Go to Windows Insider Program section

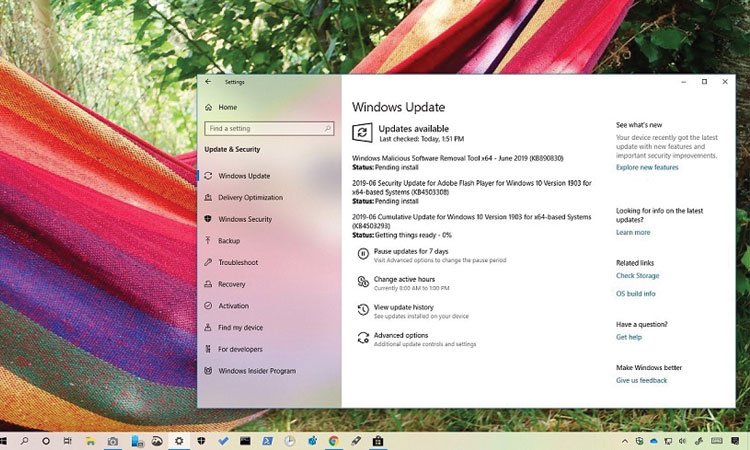pos(256,371)
